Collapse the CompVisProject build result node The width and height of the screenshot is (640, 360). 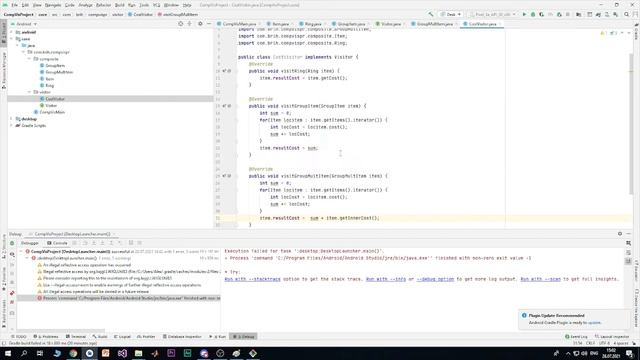point(21,252)
